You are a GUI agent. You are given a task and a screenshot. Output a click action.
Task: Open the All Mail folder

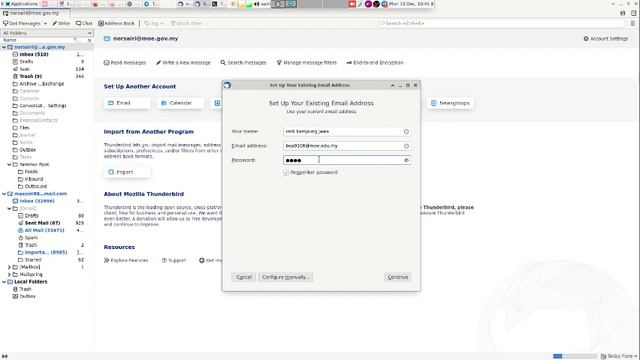click(44, 231)
